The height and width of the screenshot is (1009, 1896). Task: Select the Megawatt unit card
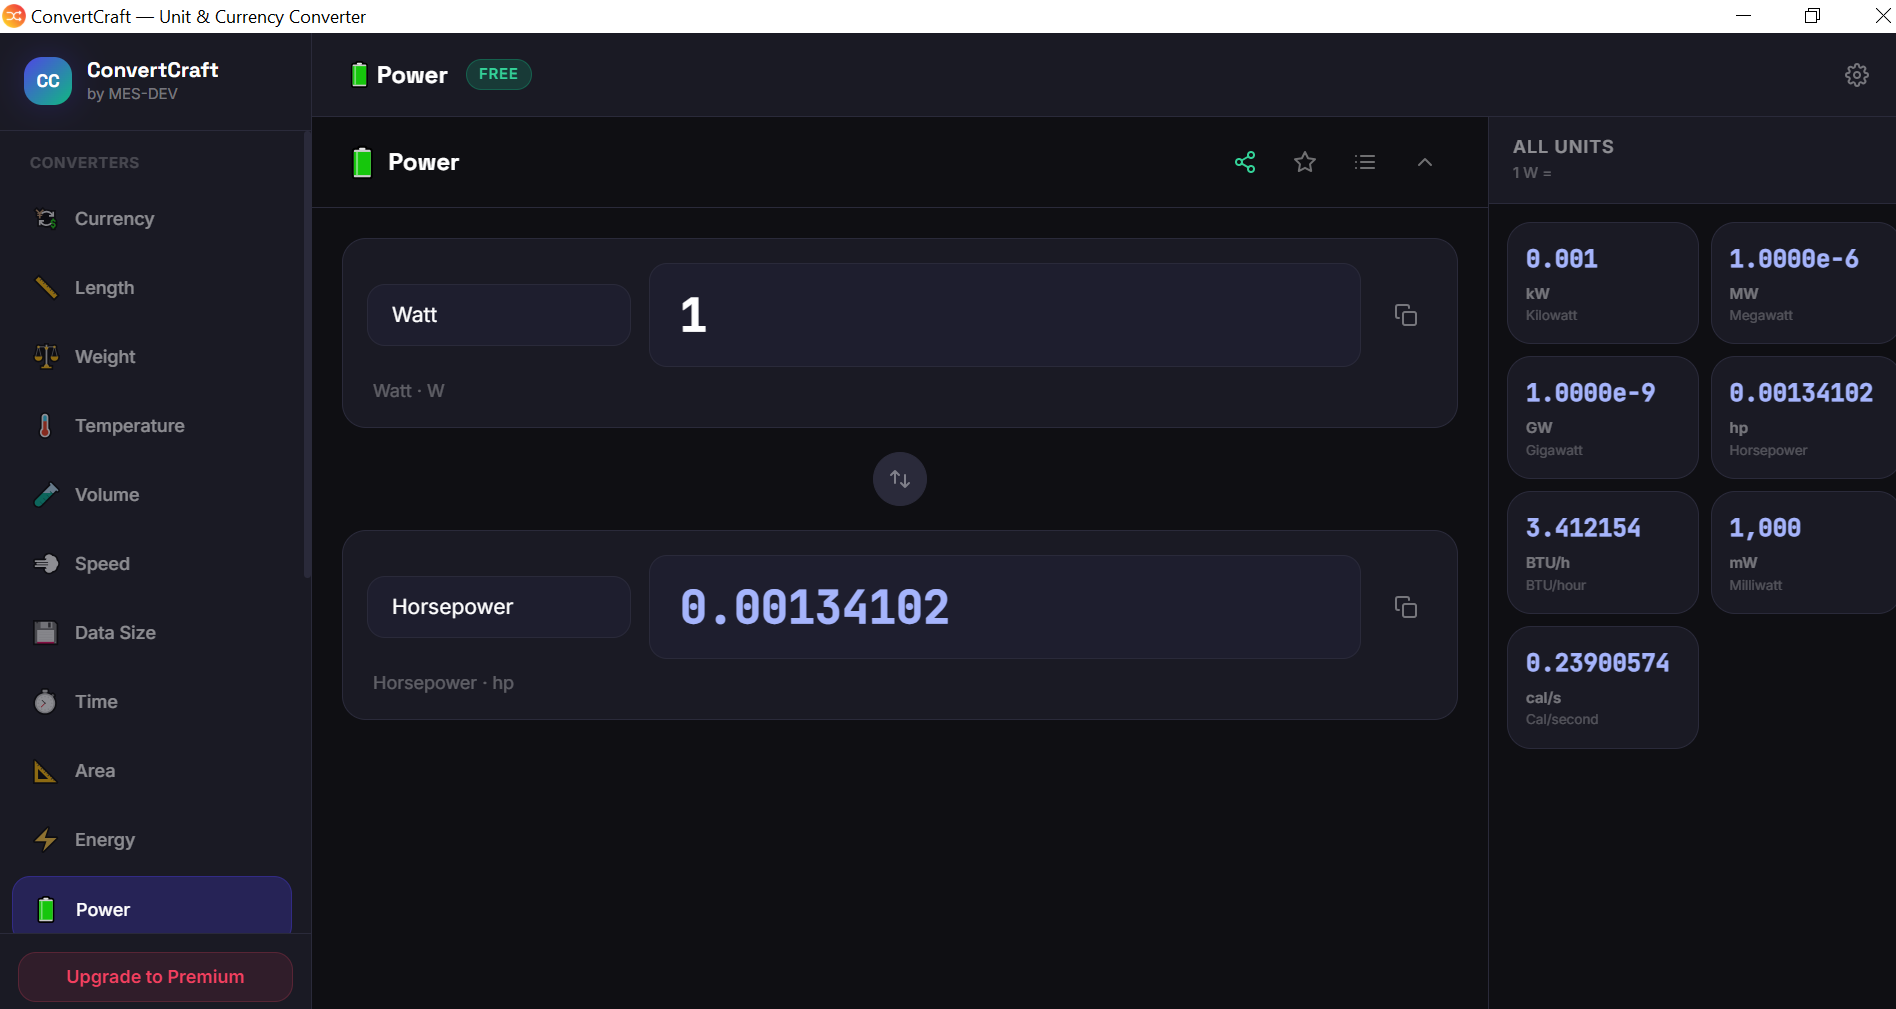(1803, 283)
